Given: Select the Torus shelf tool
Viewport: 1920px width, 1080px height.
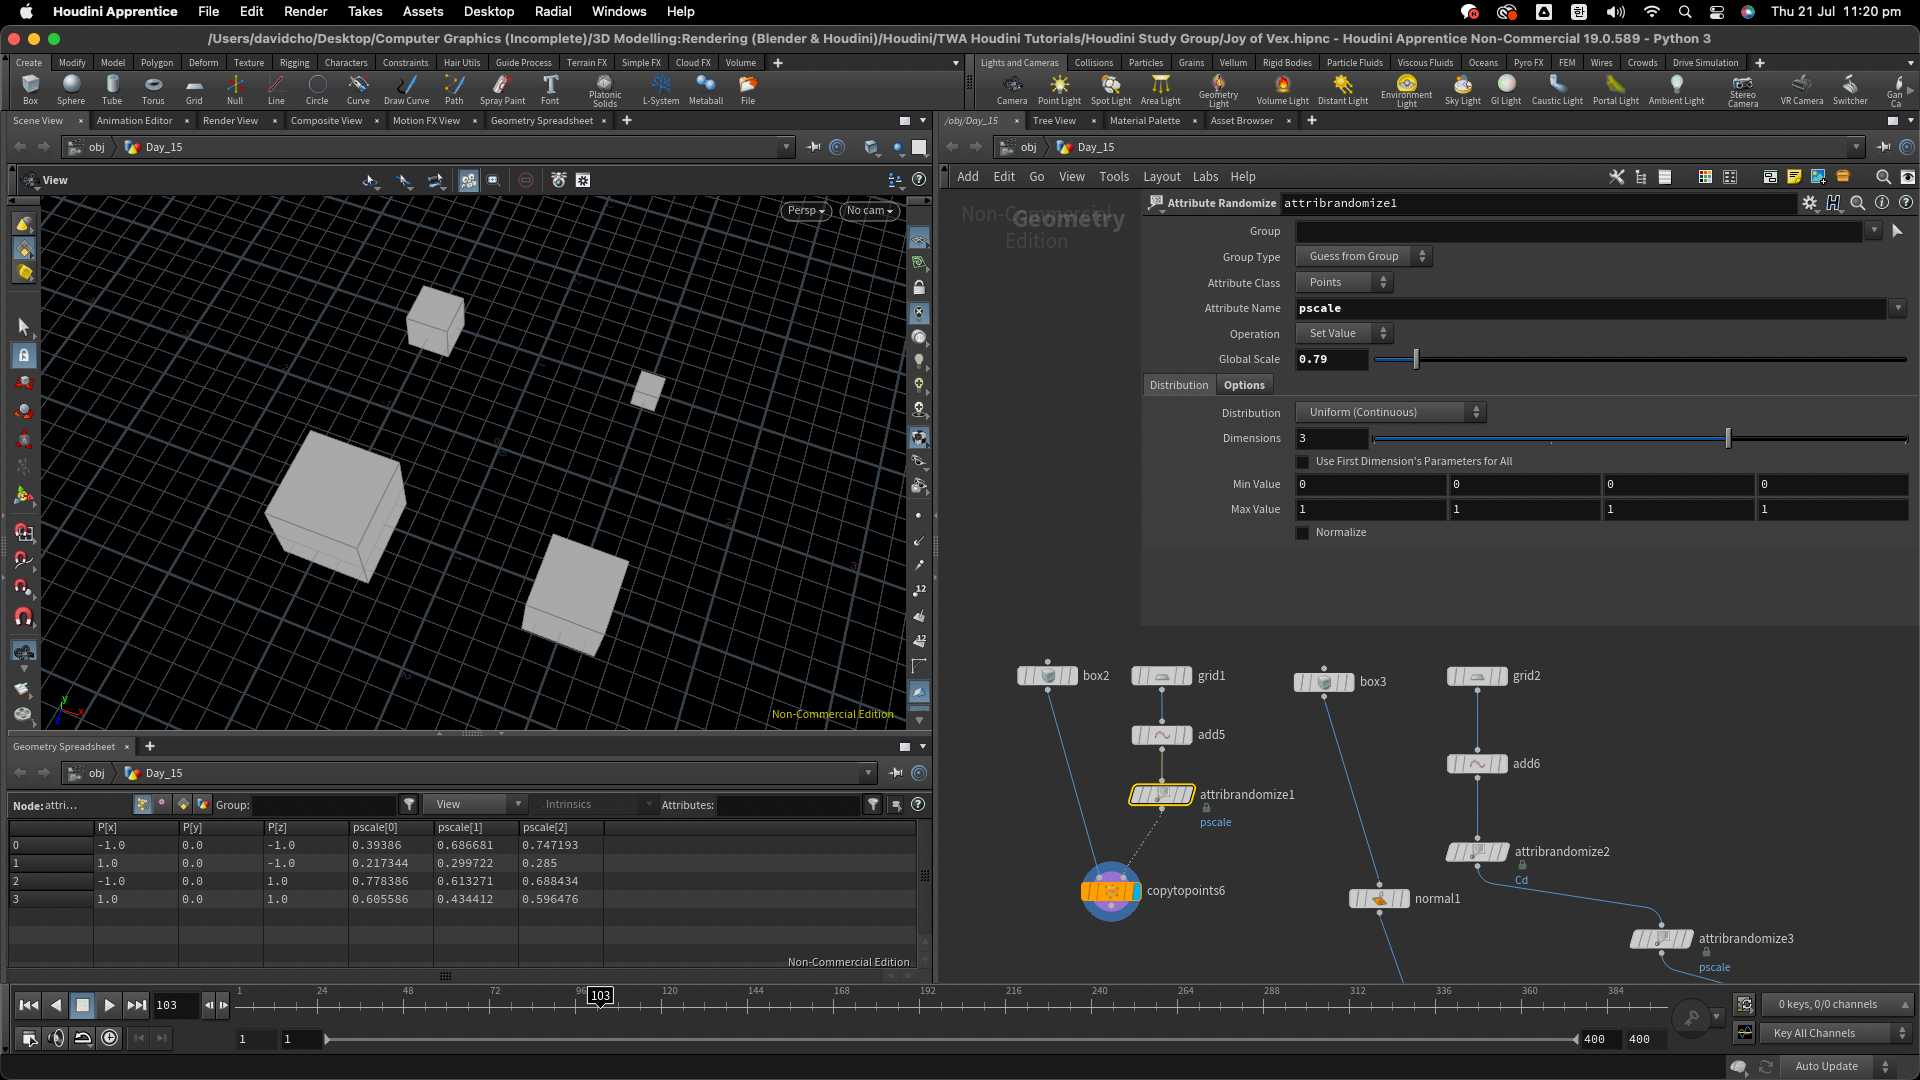Looking at the screenshot, I should [x=152, y=88].
